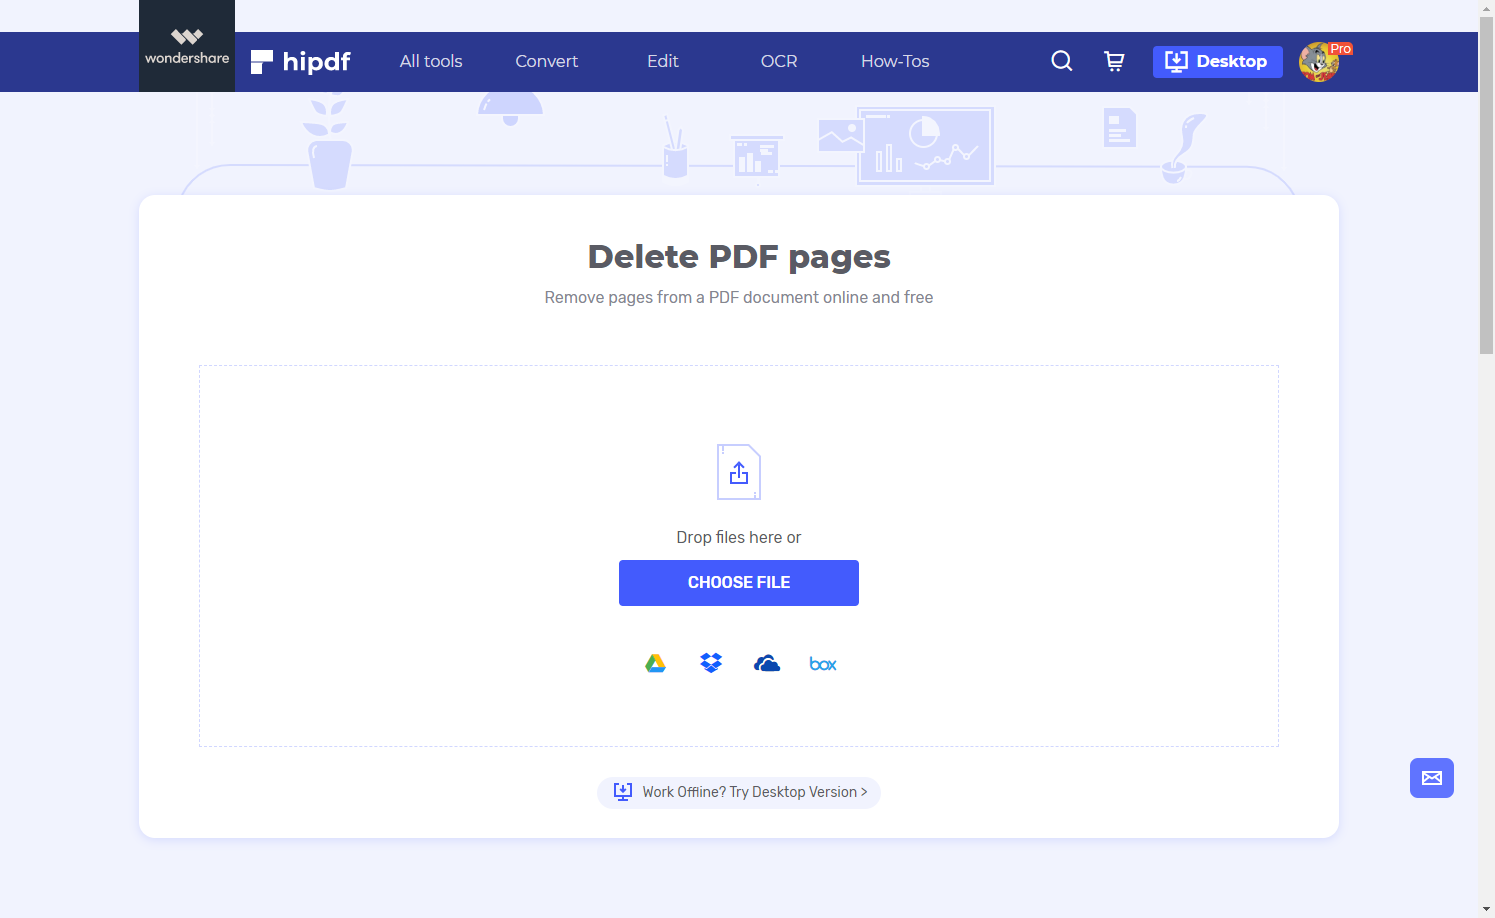Click the scrollbar up arrow
The image size is (1495, 918).
tap(1487, 8)
